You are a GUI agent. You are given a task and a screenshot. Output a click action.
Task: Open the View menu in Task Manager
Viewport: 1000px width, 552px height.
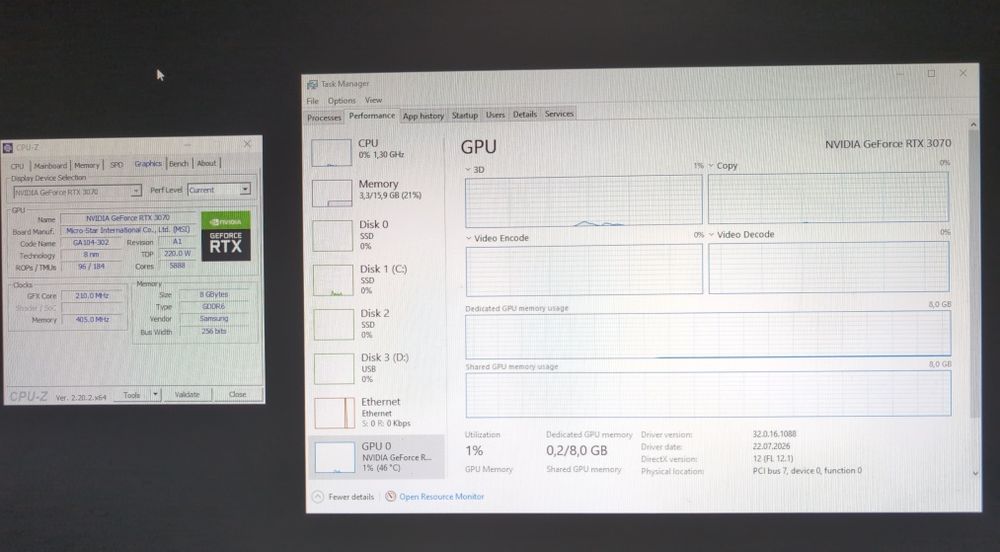(x=373, y=100)
